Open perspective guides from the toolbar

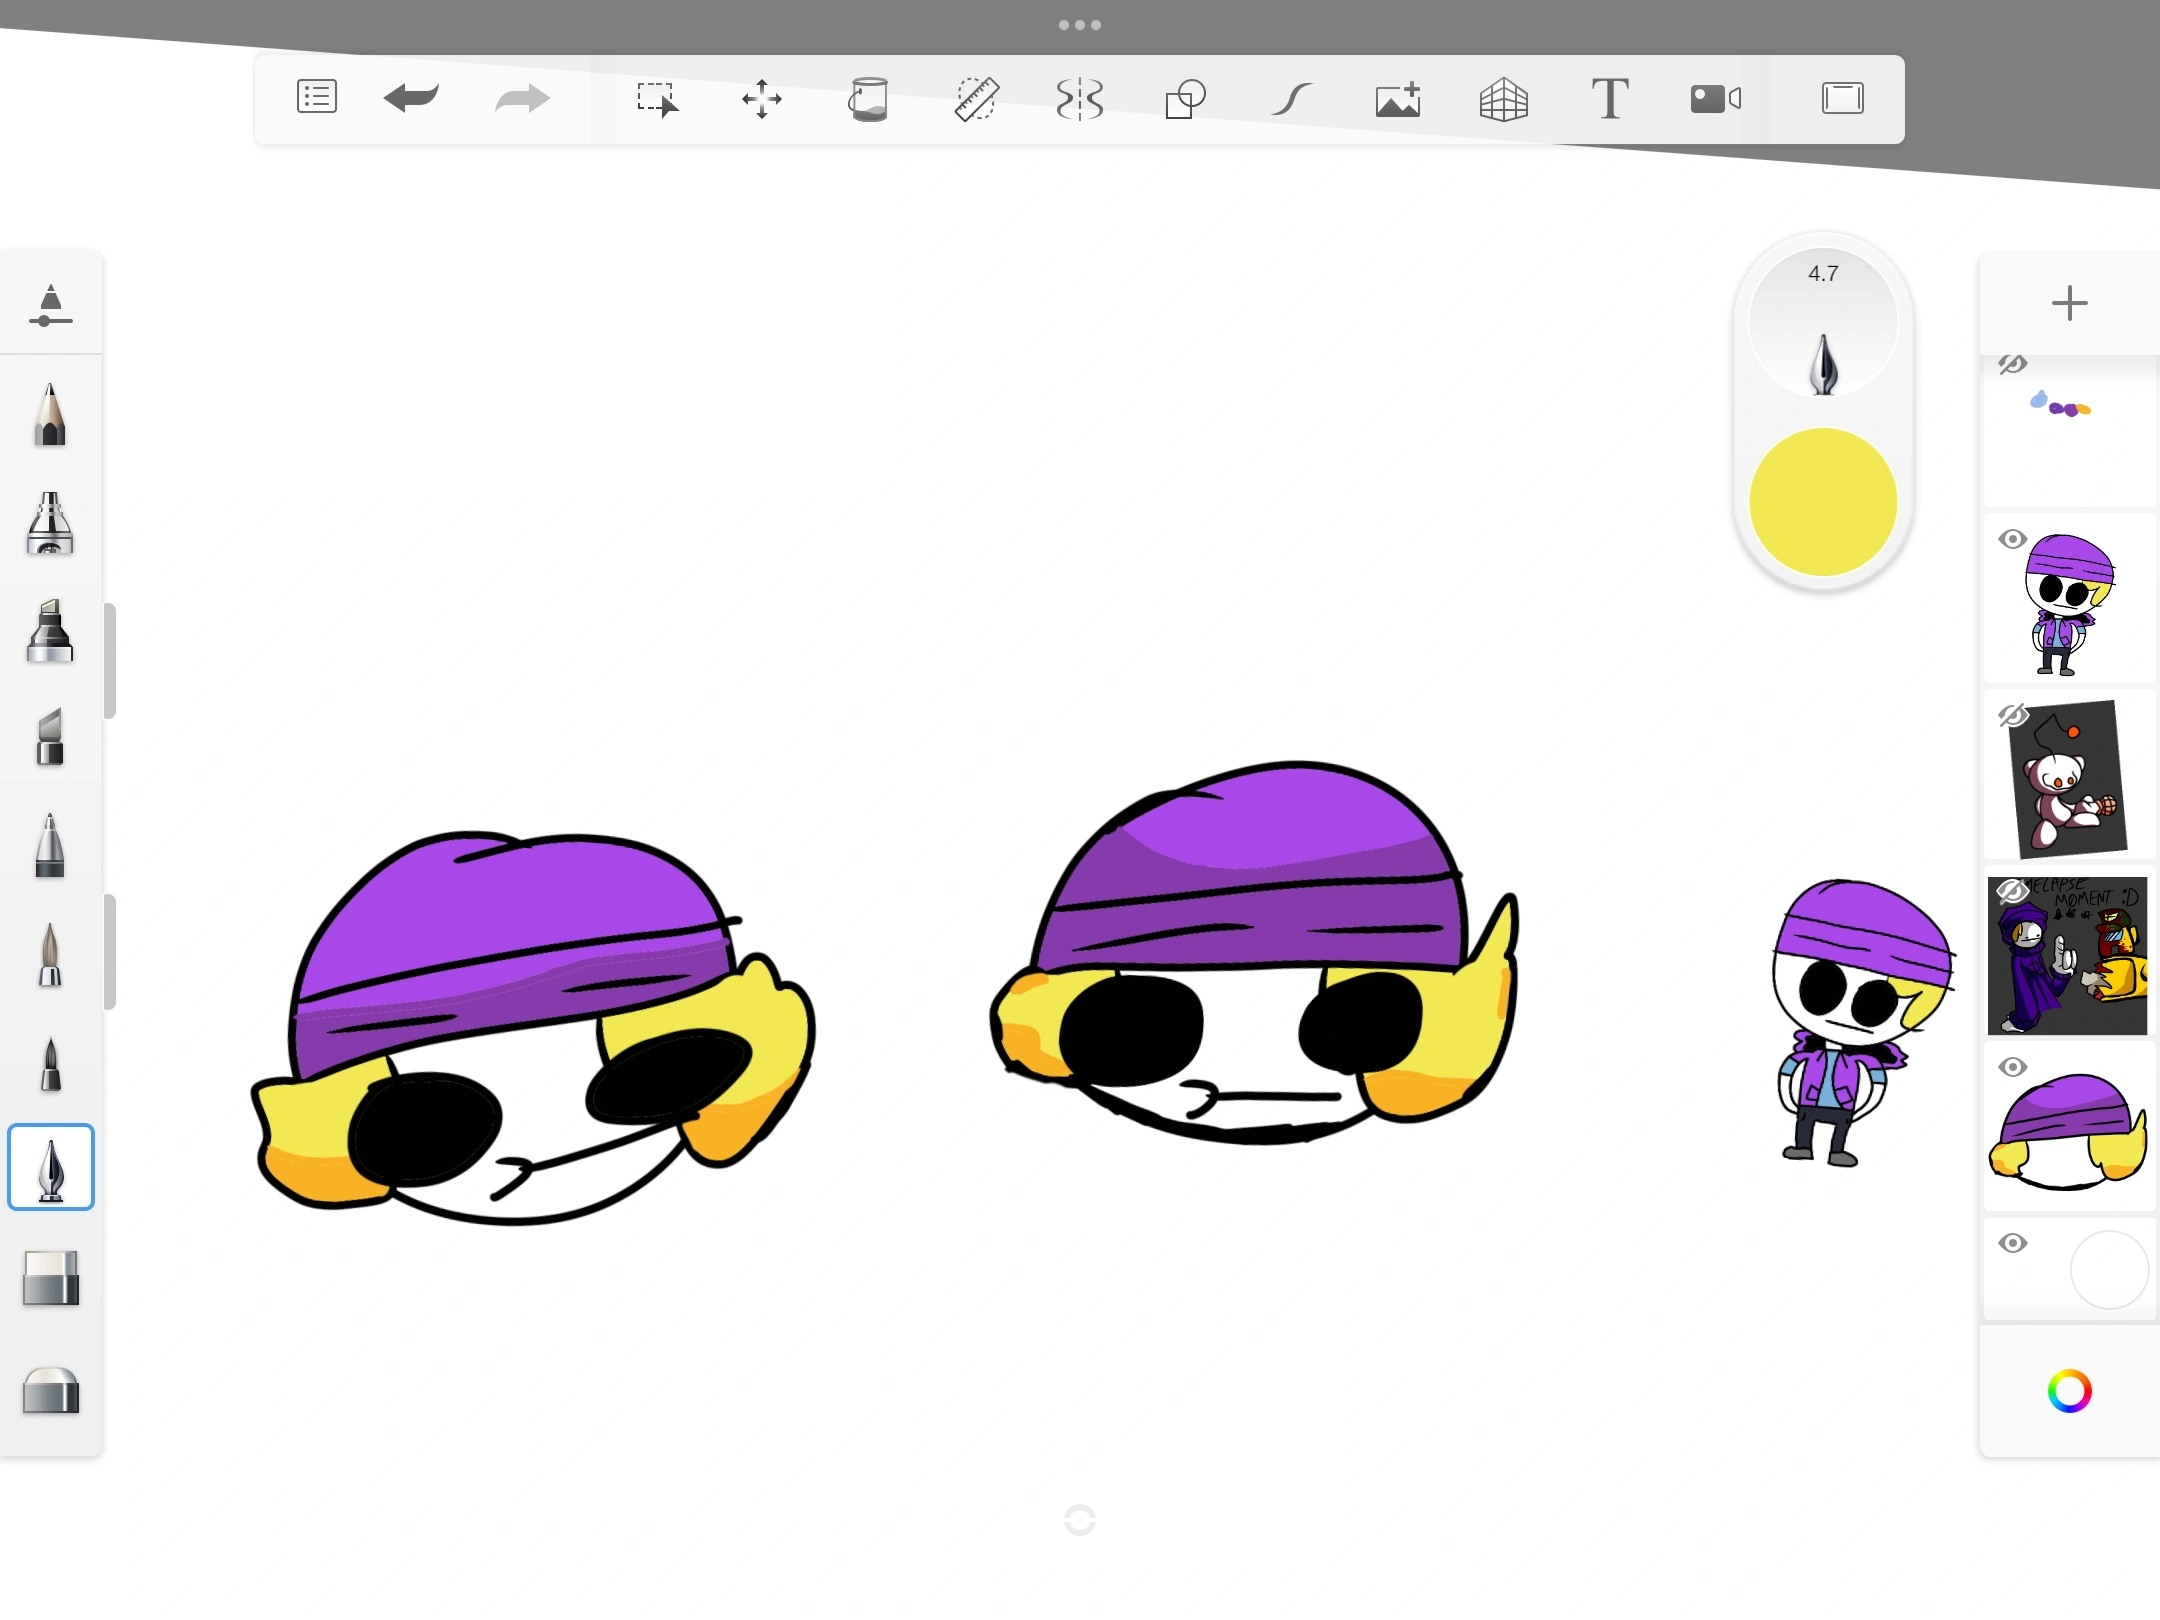[1504, 99]
